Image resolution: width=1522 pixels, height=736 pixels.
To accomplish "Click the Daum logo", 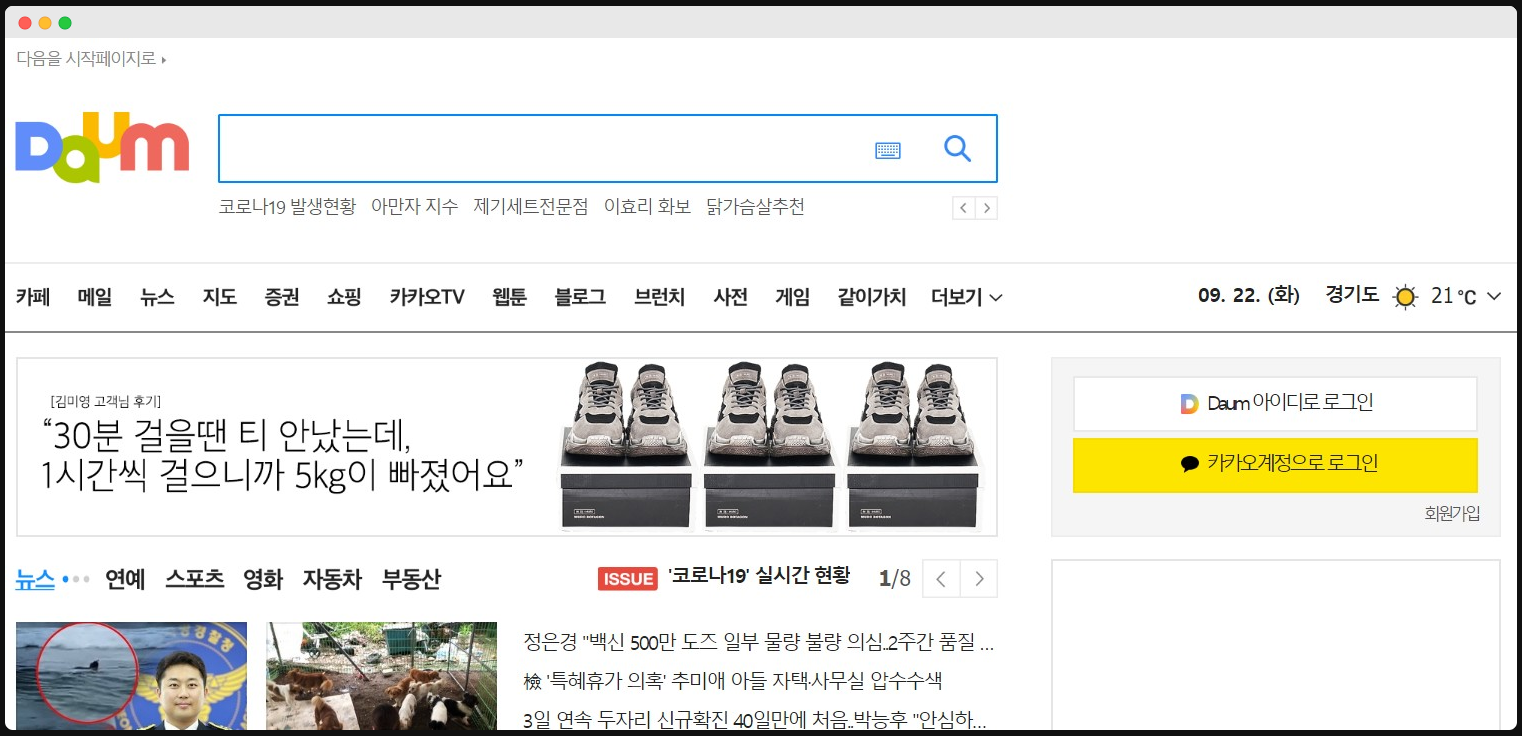I will click(102, 148).
